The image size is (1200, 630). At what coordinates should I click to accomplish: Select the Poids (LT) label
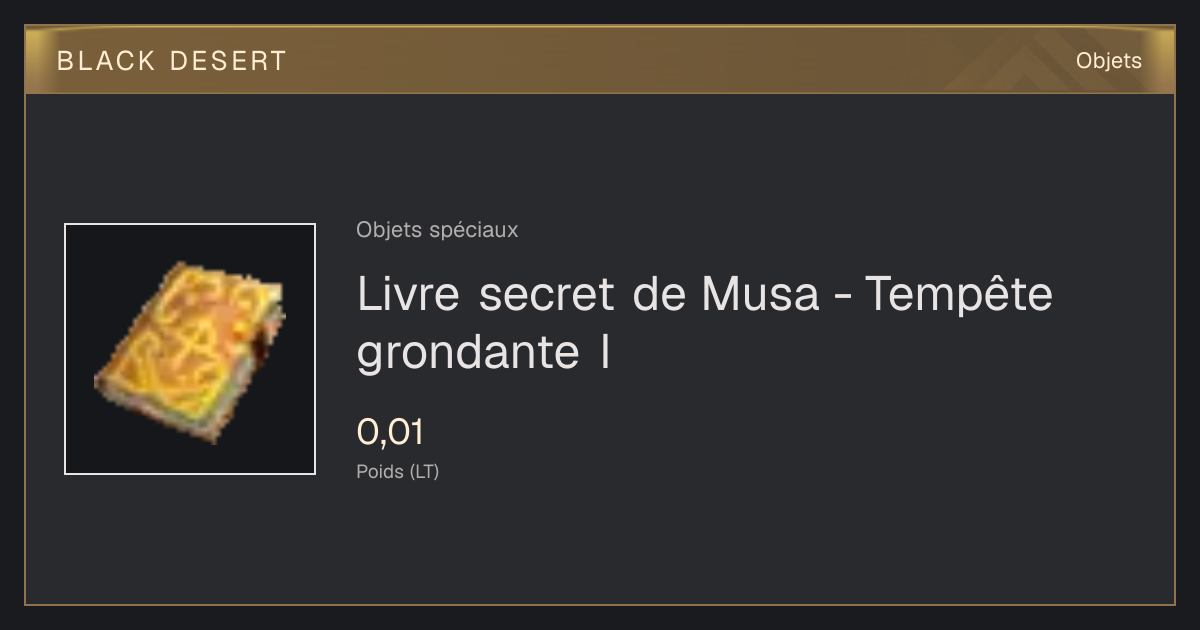click(397, 472)
